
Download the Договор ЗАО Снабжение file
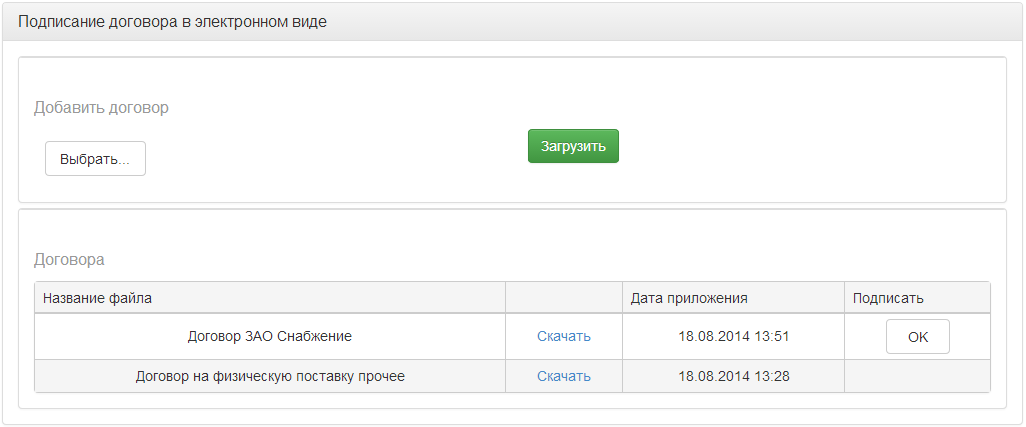pos(564,337)
